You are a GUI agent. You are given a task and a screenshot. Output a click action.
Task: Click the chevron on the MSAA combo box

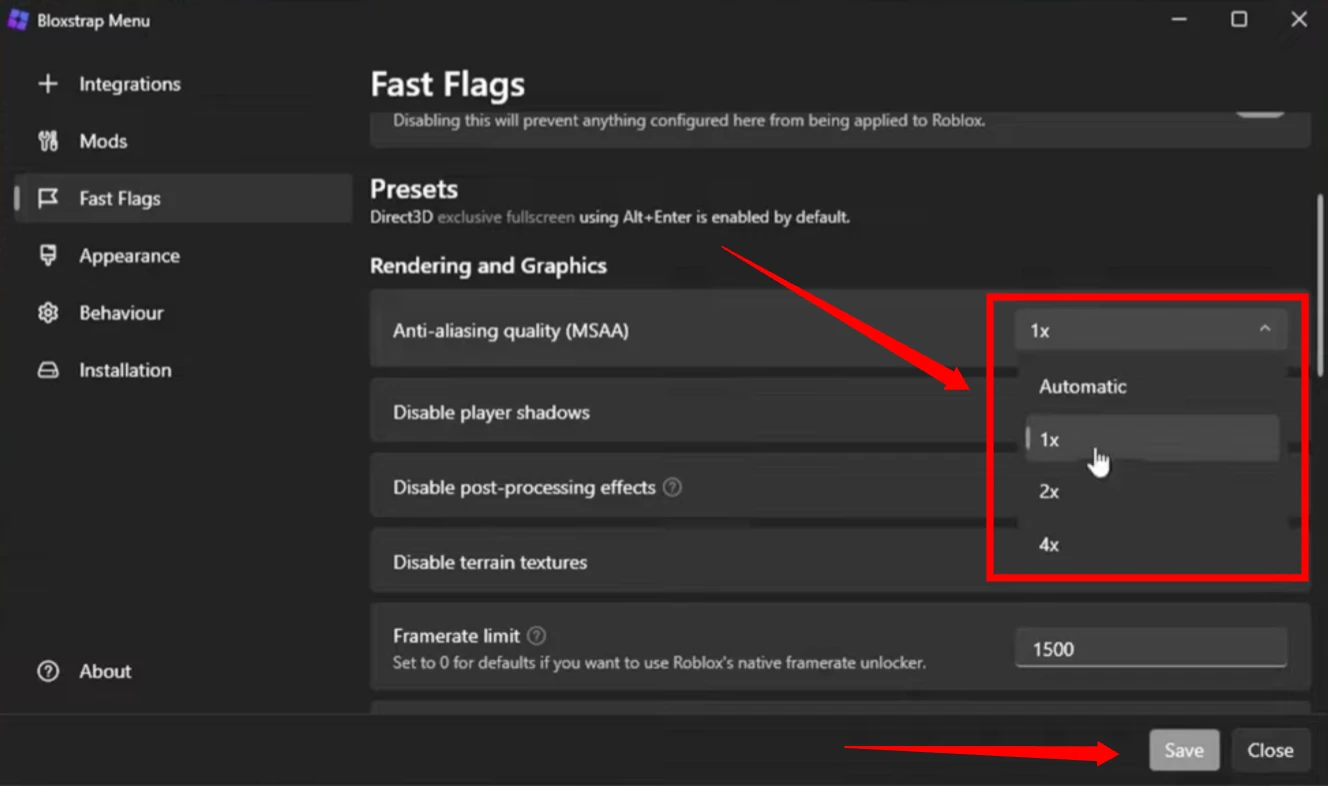click(1265, 328)
